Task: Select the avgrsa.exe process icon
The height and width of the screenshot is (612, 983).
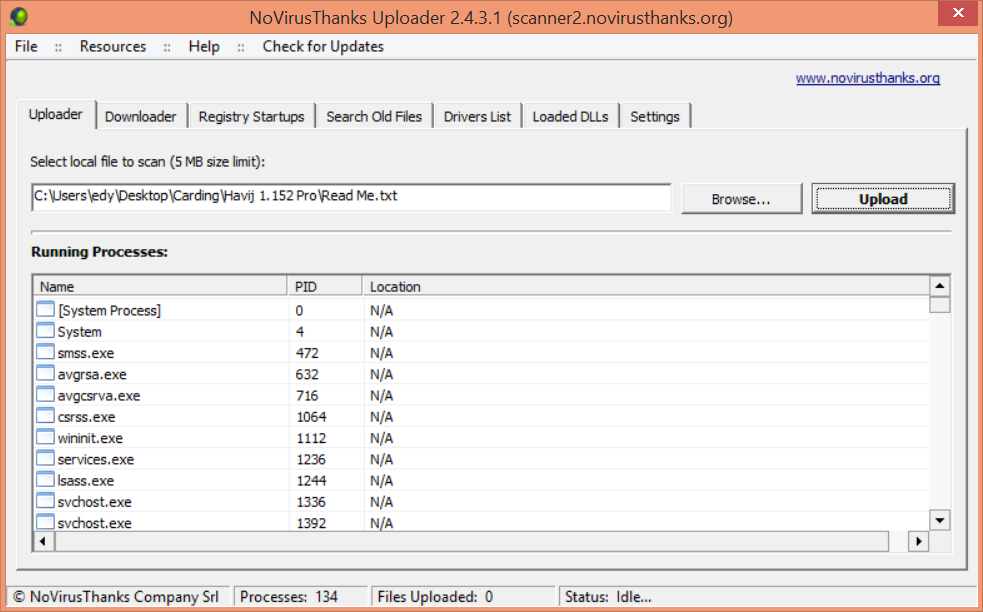Action: pos(45,373)
